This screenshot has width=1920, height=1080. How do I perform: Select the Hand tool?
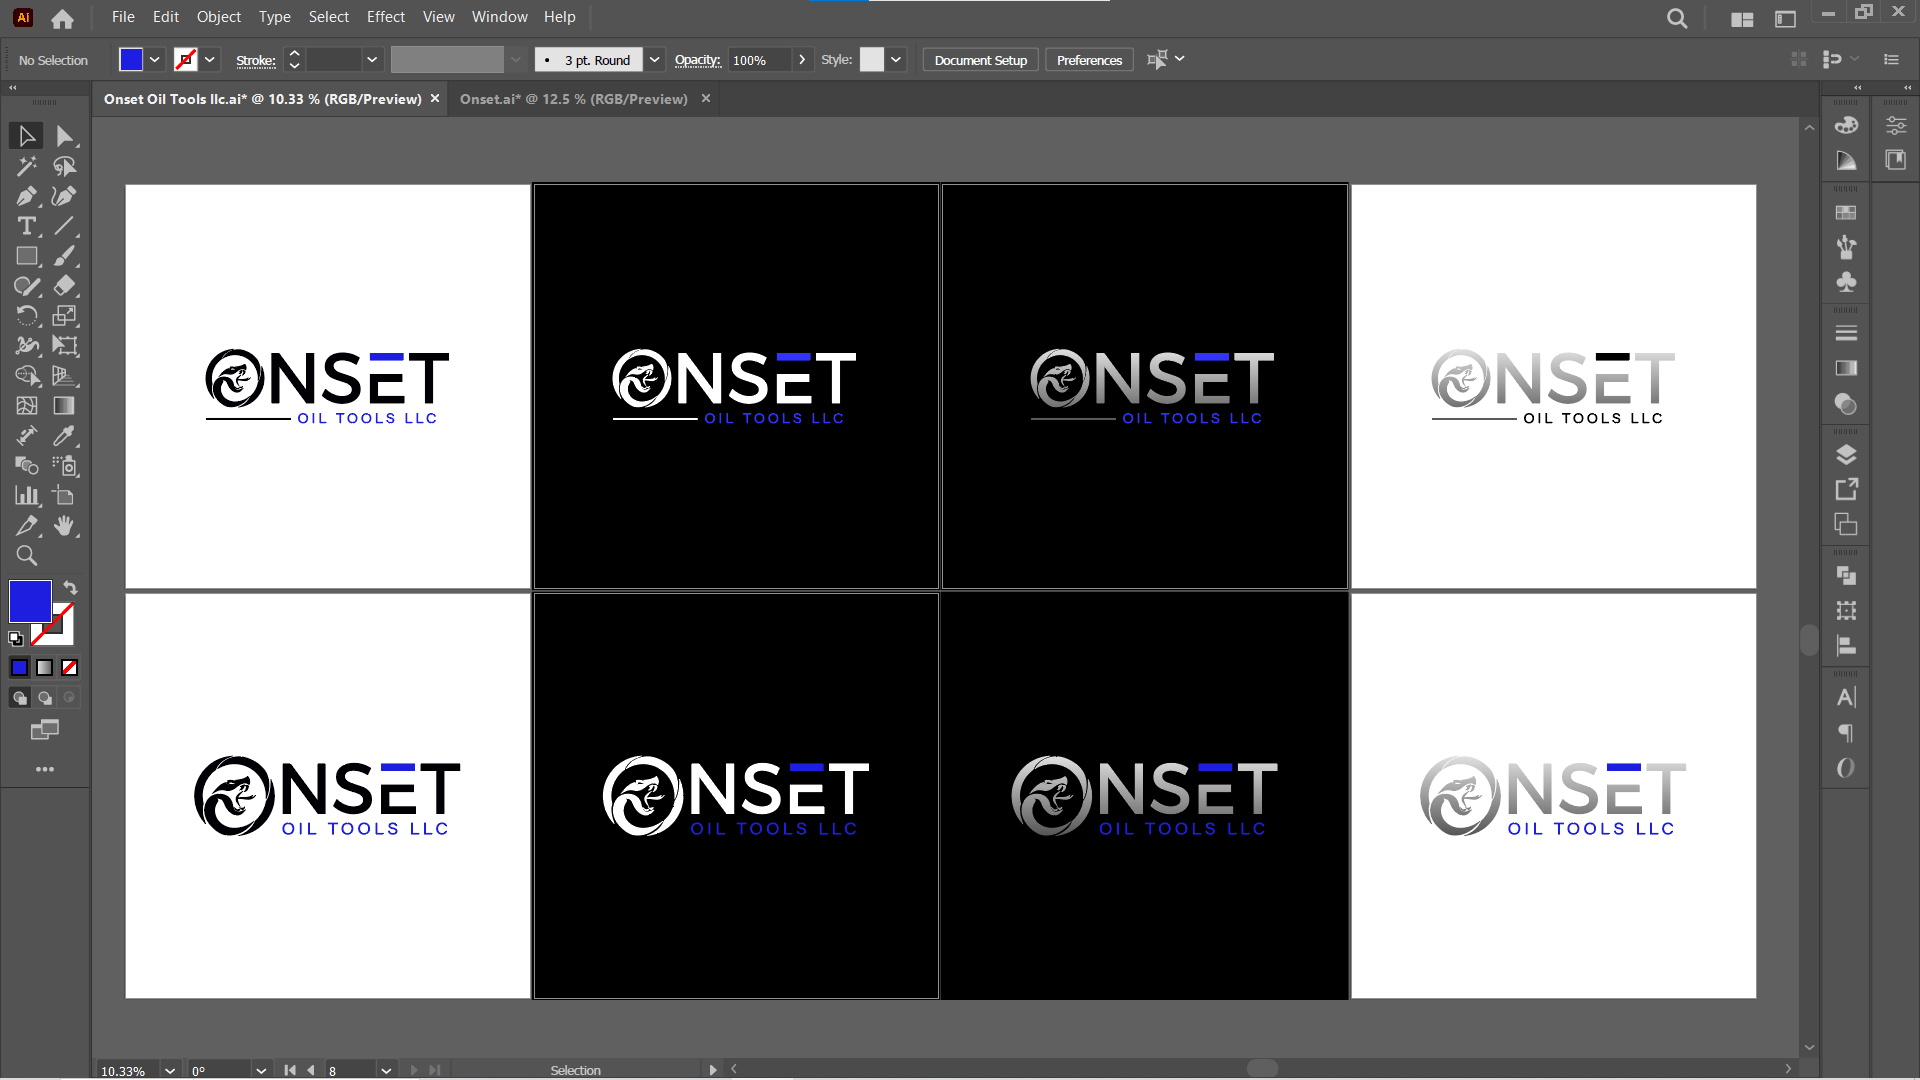[x=65, y=527]
